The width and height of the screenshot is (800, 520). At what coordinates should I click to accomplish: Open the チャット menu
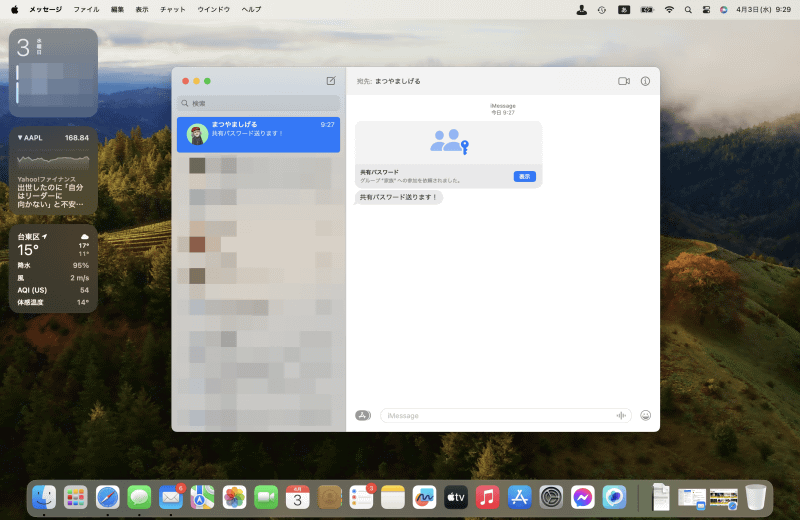(172, 9)
